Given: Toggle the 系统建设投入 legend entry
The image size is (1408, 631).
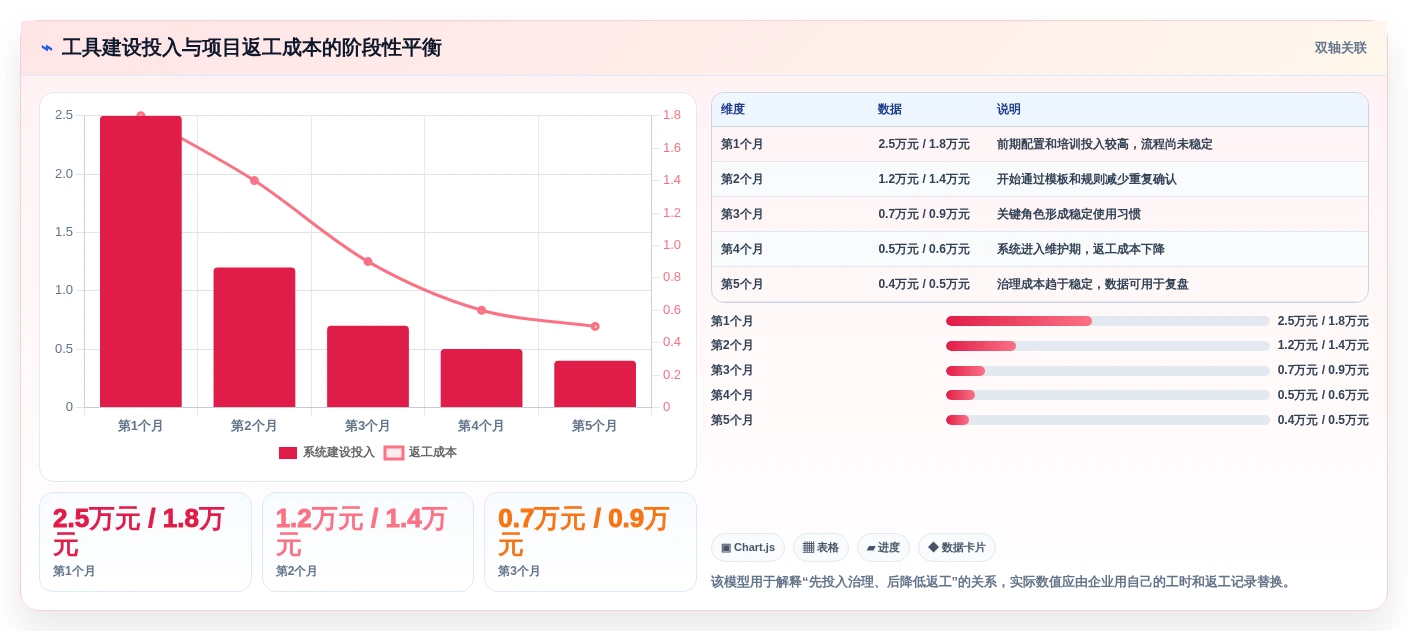Looking at the screenshot, I should coord(327,453).
